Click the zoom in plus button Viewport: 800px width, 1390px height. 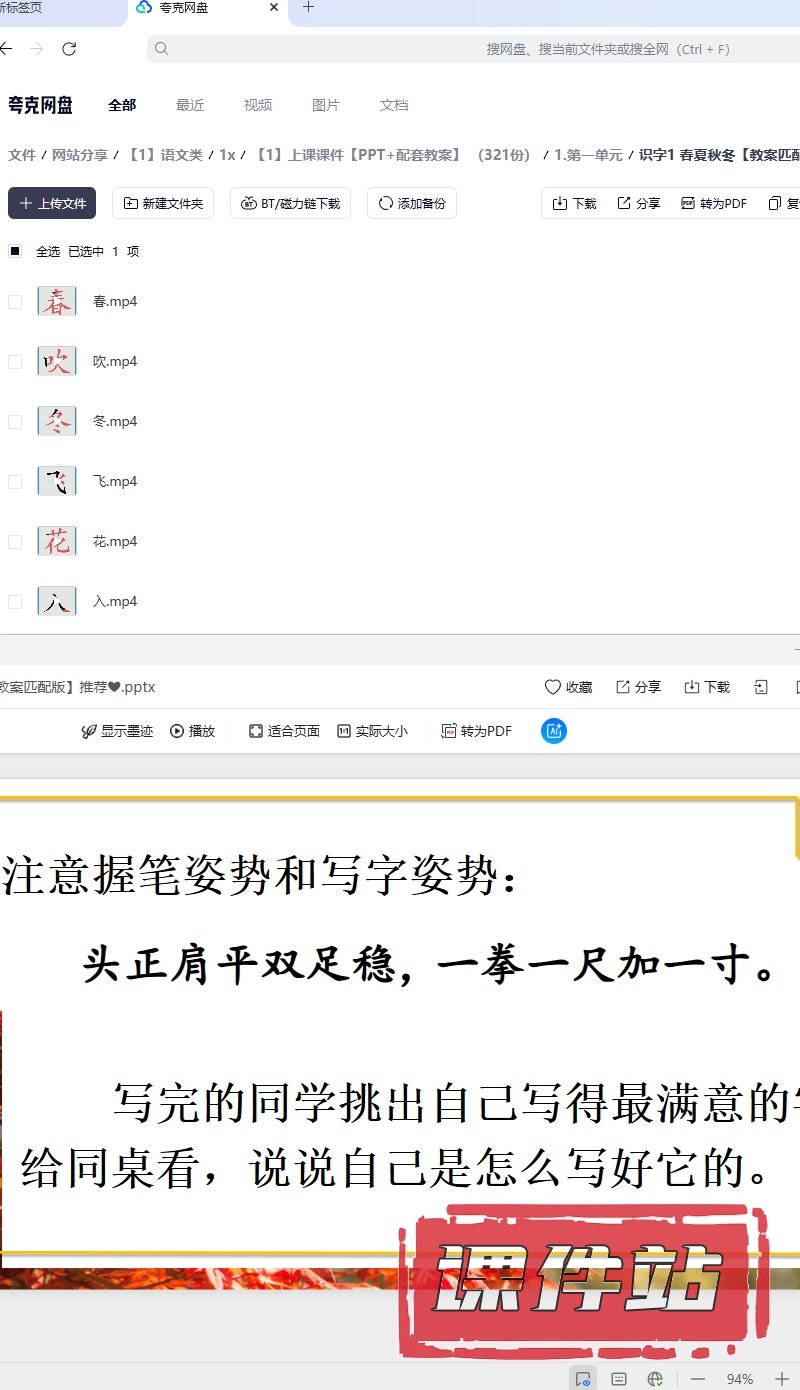[782, 1379]
